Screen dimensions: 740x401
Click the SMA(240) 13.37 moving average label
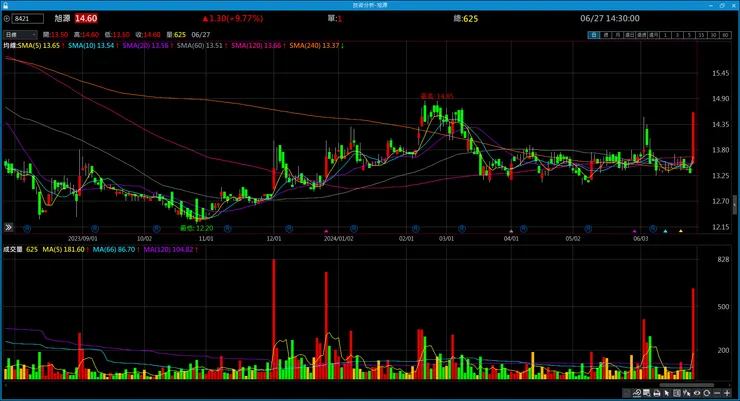point(314,45)
